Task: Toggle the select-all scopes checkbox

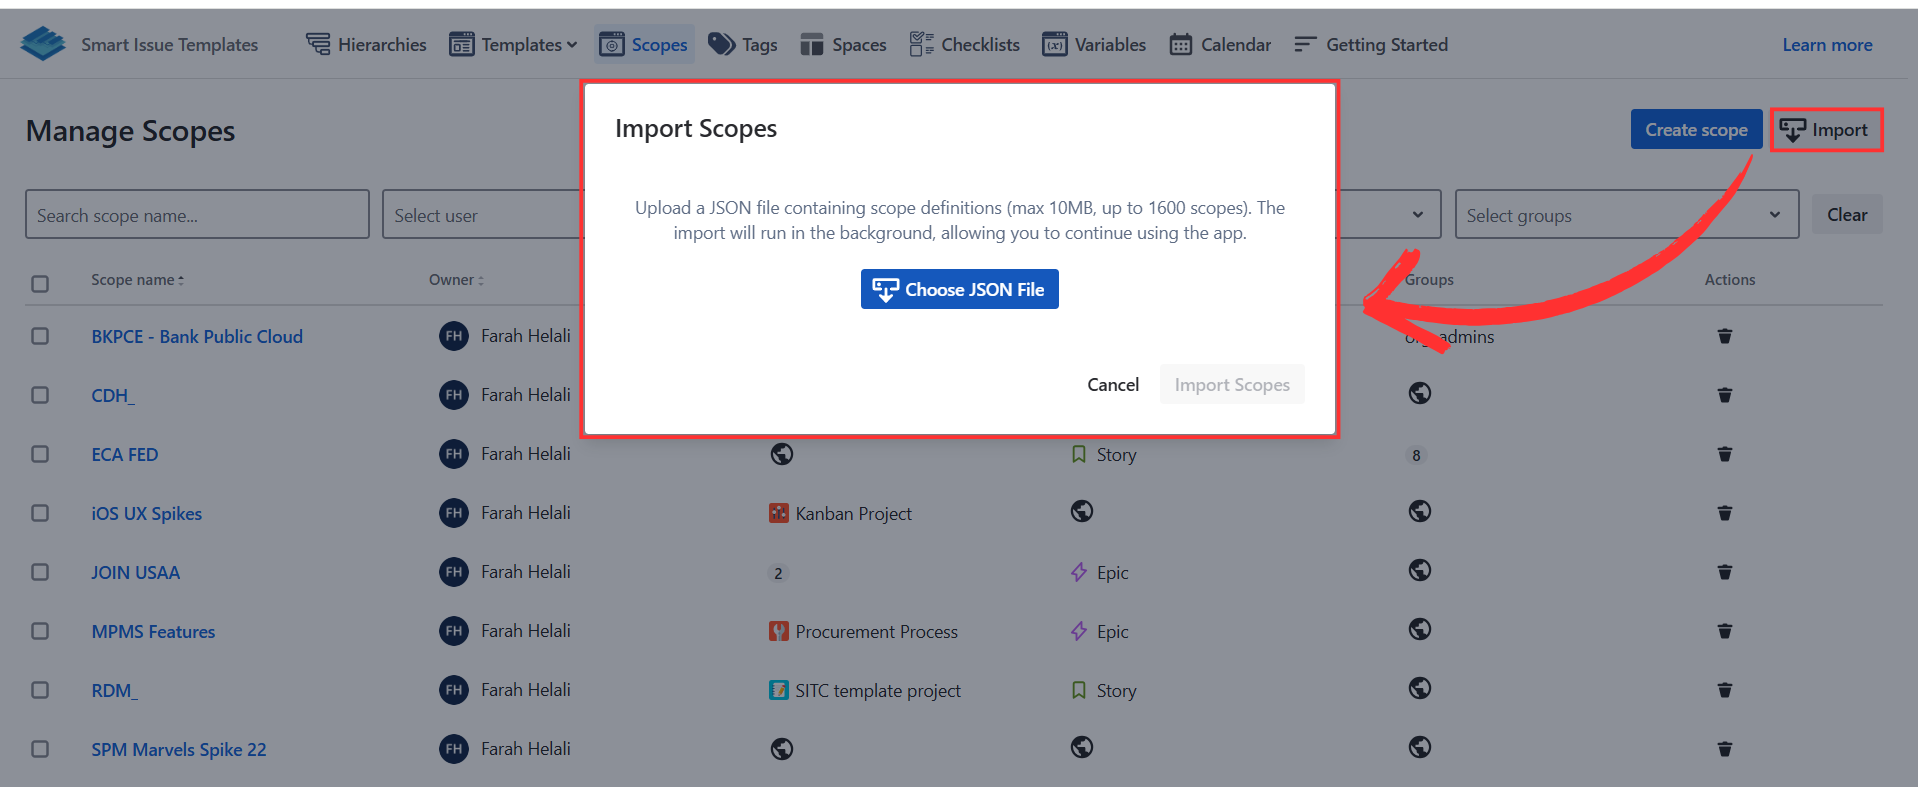Action: click(40, 284)
